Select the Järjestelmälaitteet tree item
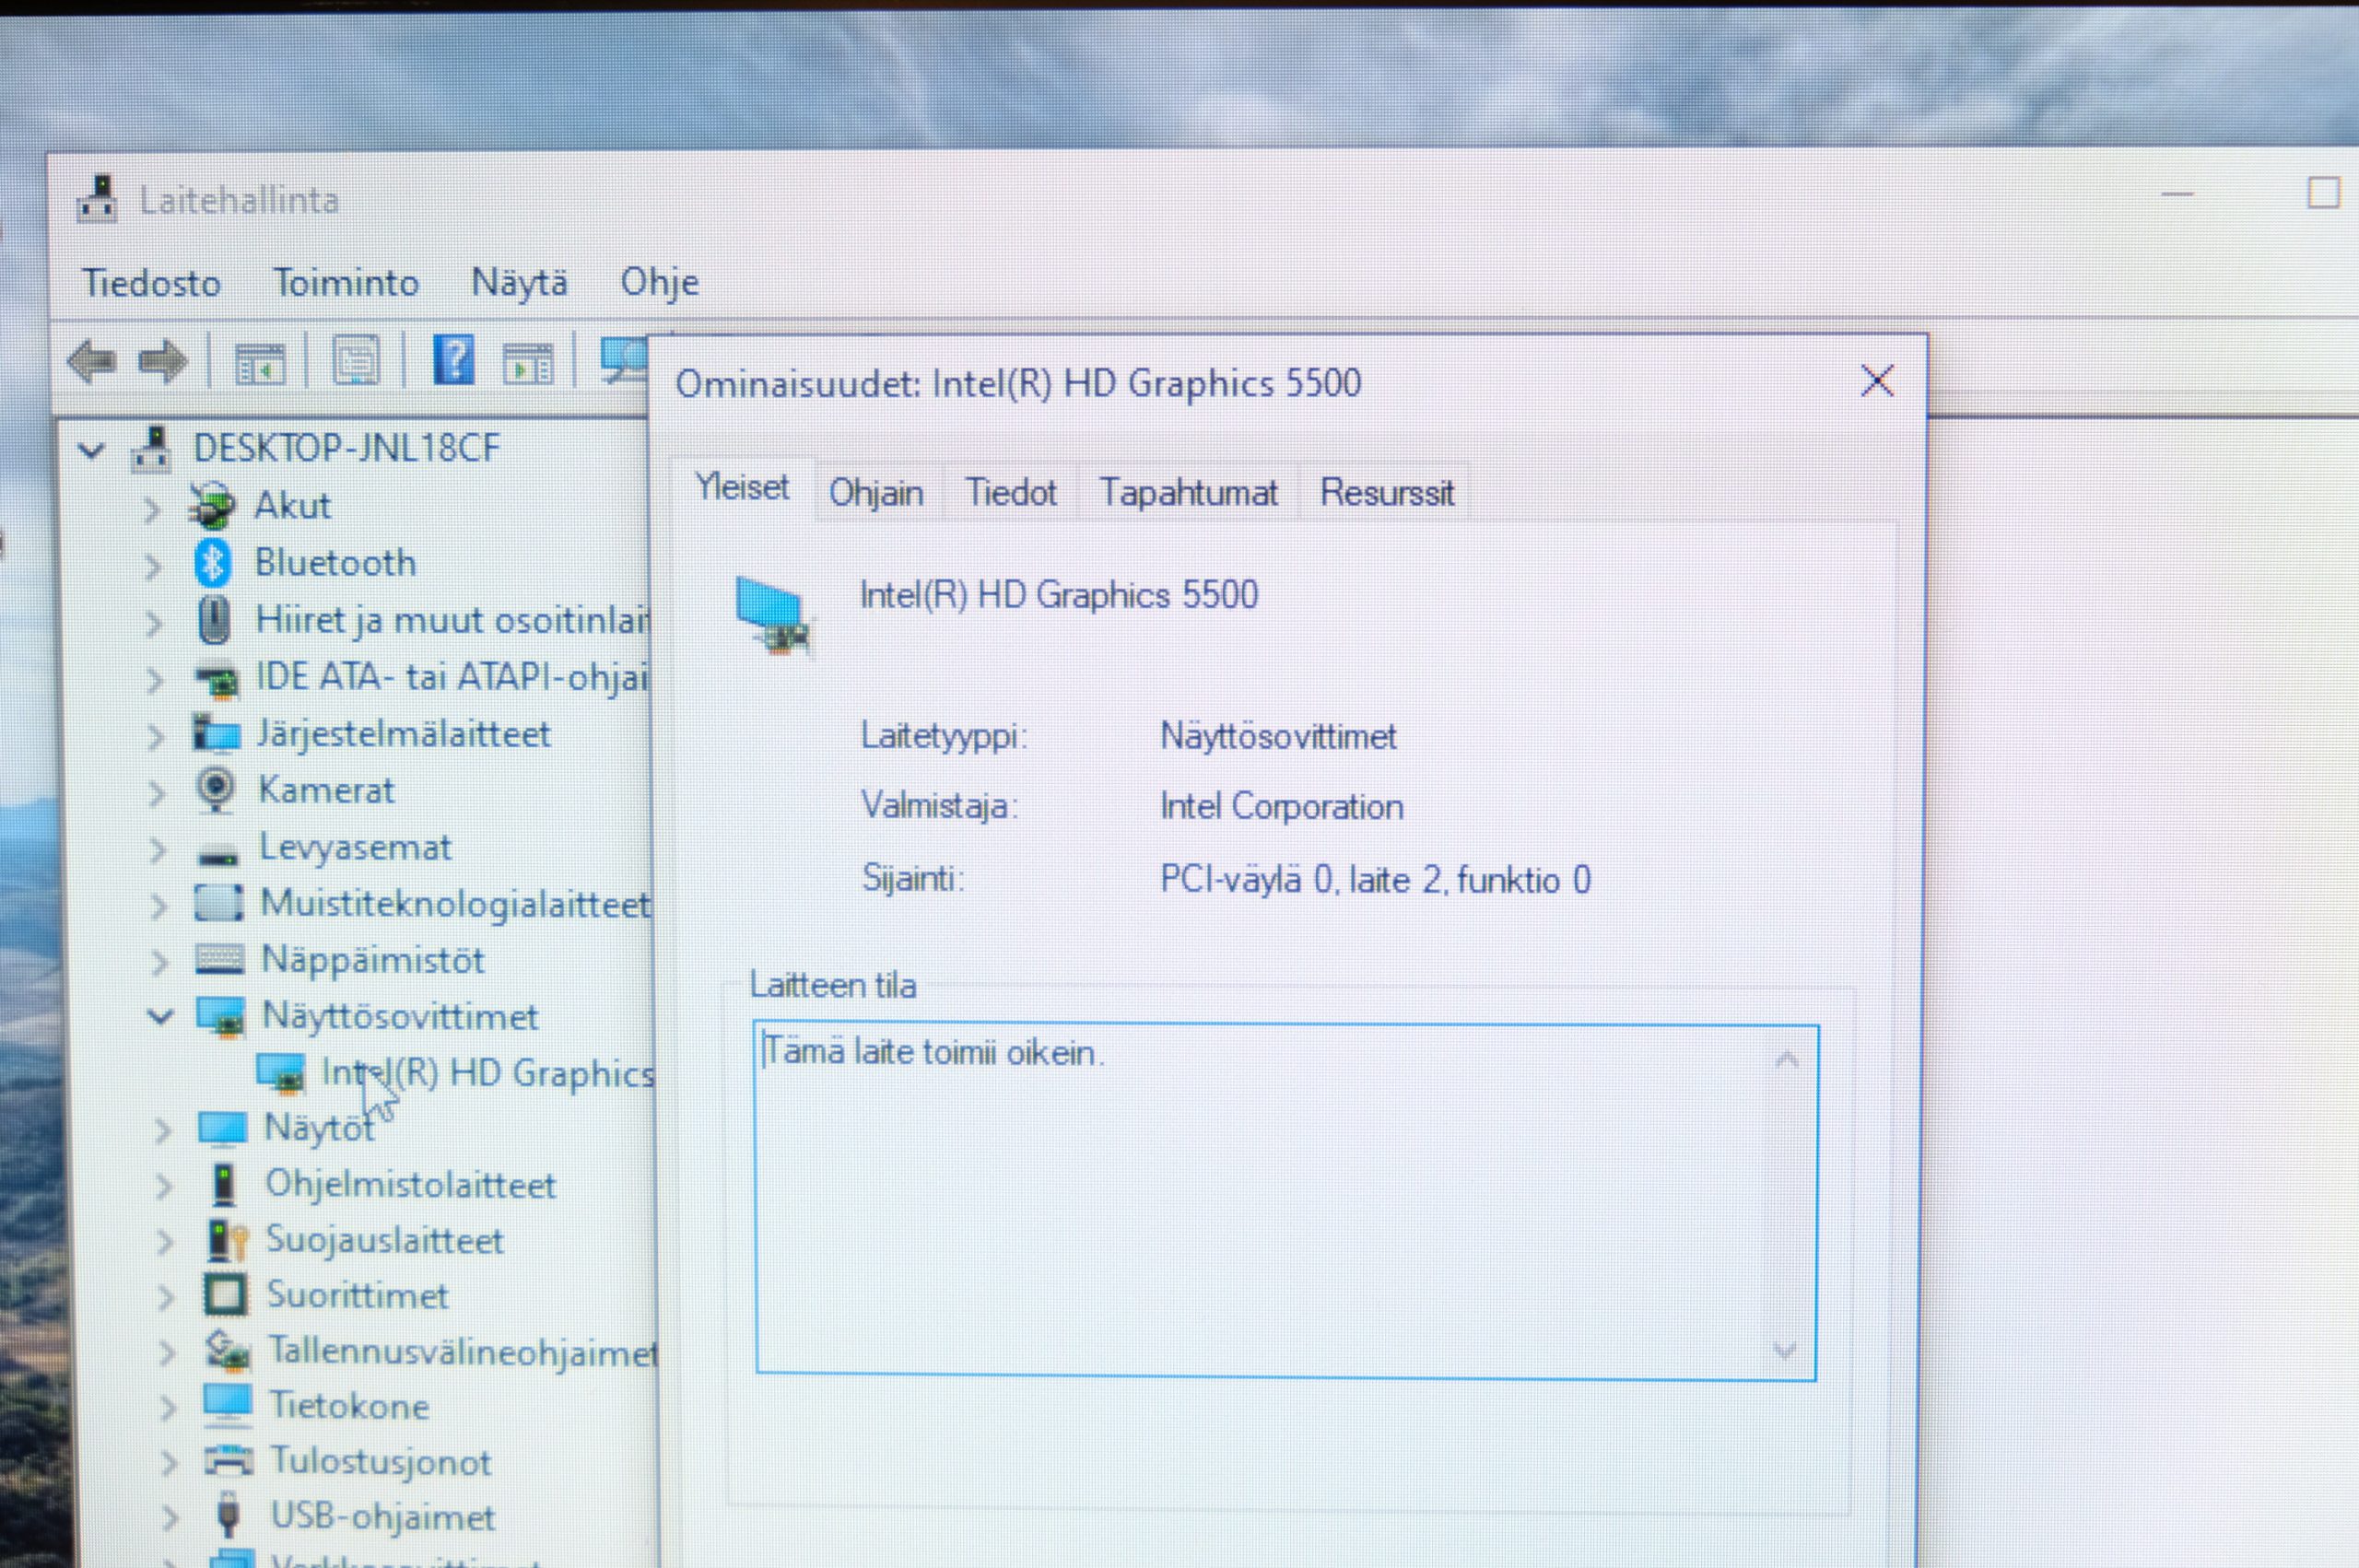The width and height of the screenshot is (2359, 1568). pyautogui.click(x=403, y=735)
